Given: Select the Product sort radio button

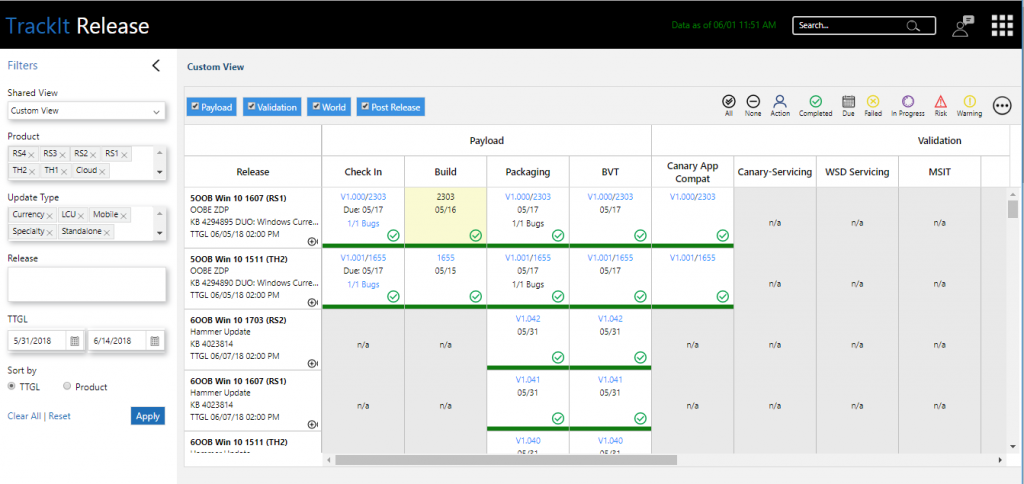Looking at the screenshot, I should pos(67,387).
